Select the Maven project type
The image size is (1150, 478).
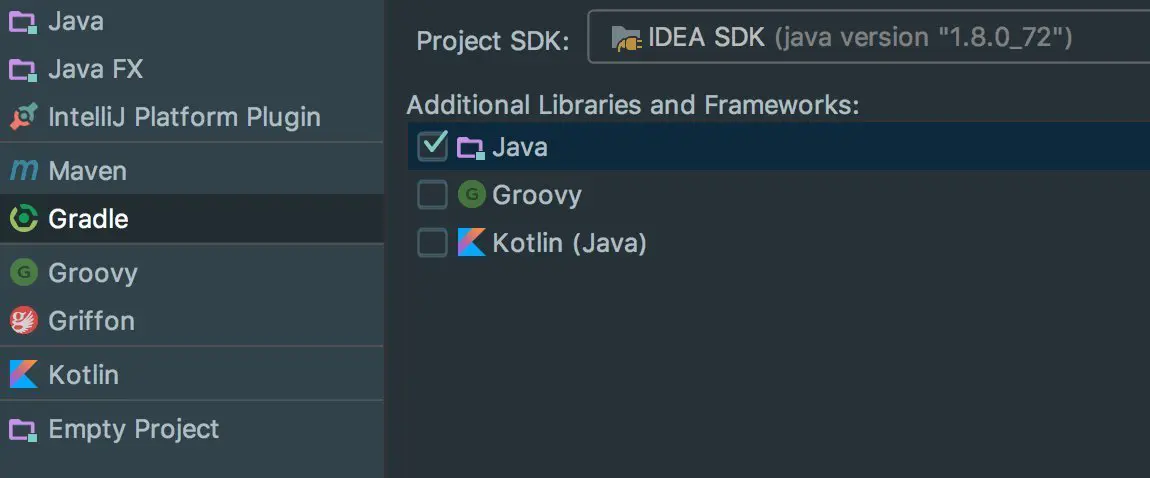pyautogui.click(x=88, y=171)
